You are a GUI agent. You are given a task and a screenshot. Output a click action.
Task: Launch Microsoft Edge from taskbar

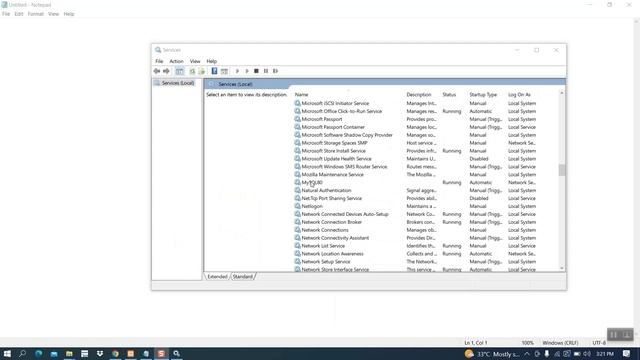pos(38,353)
